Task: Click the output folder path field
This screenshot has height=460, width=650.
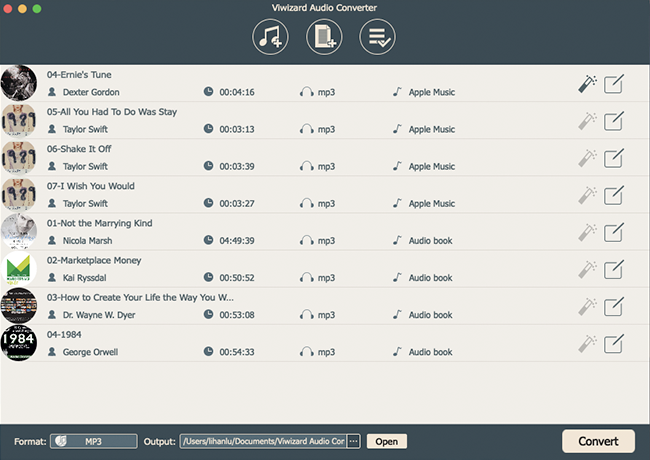Action: pos(263,441)
